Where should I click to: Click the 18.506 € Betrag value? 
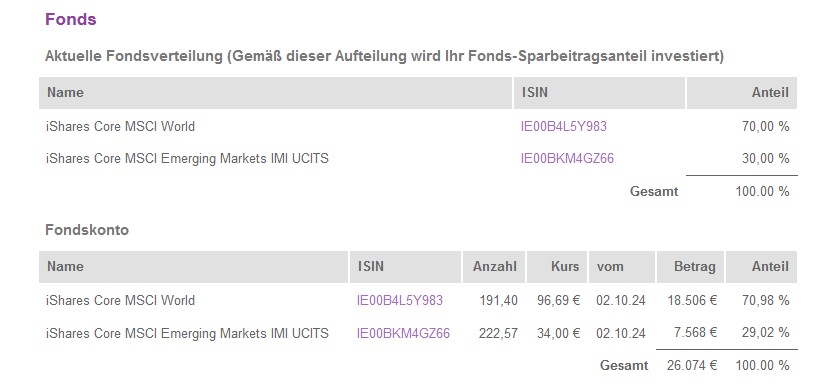click(692, 300)
